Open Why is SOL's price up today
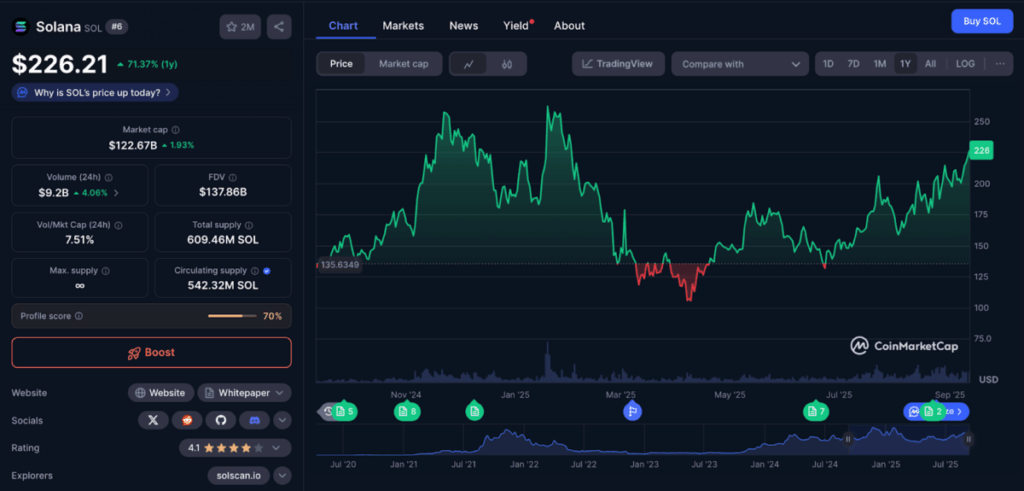 coord(95,93)
